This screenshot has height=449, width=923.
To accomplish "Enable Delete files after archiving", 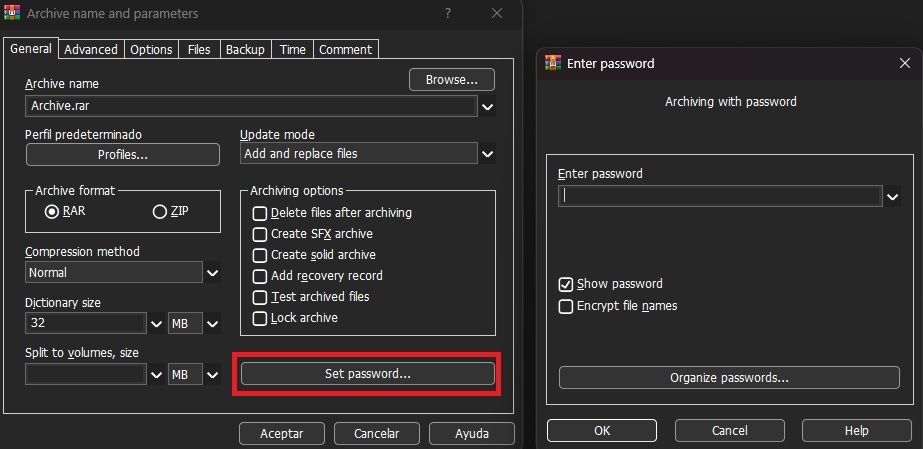I will 260,213.
